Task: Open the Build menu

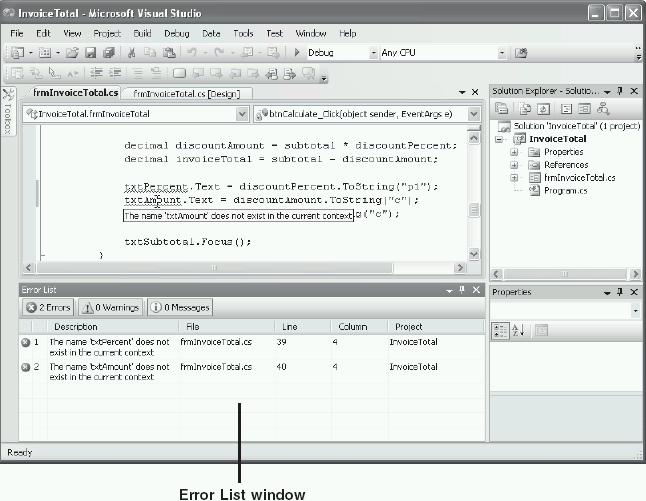Action: click(142, 33)
